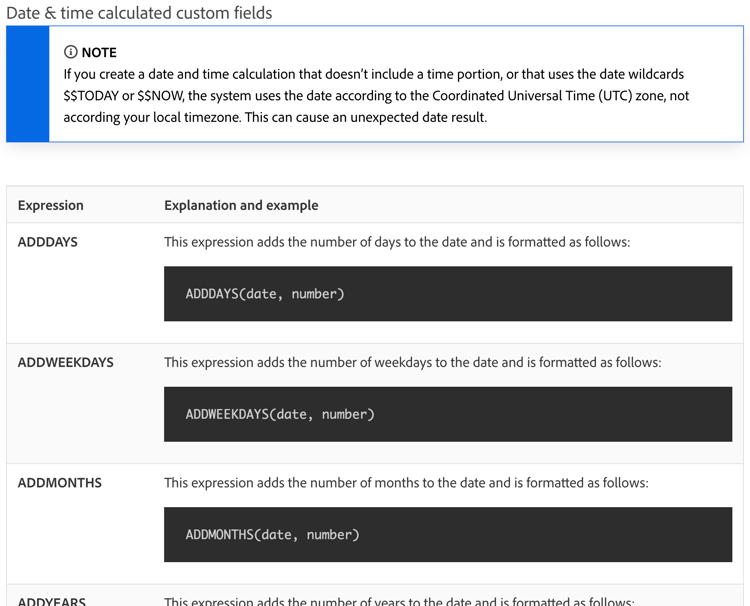Click the blue bar of the note box
This screenshot has height=606, width=750.
pyautogui.click(x=27, y=84)
